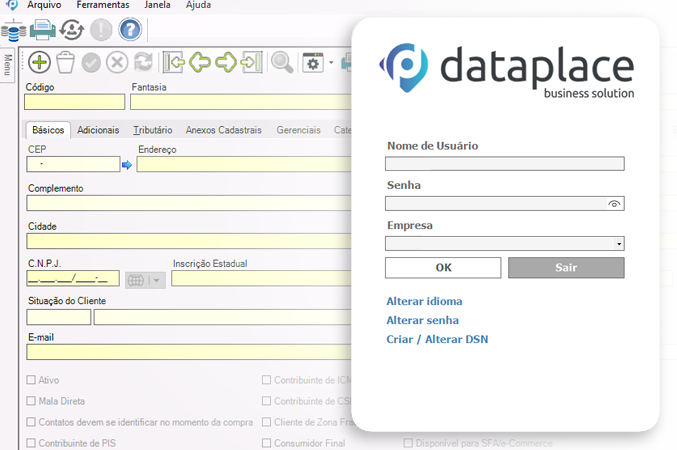Click the E-mail input field
The width and height of the screenshot is (677, 450).
point(189,352)
